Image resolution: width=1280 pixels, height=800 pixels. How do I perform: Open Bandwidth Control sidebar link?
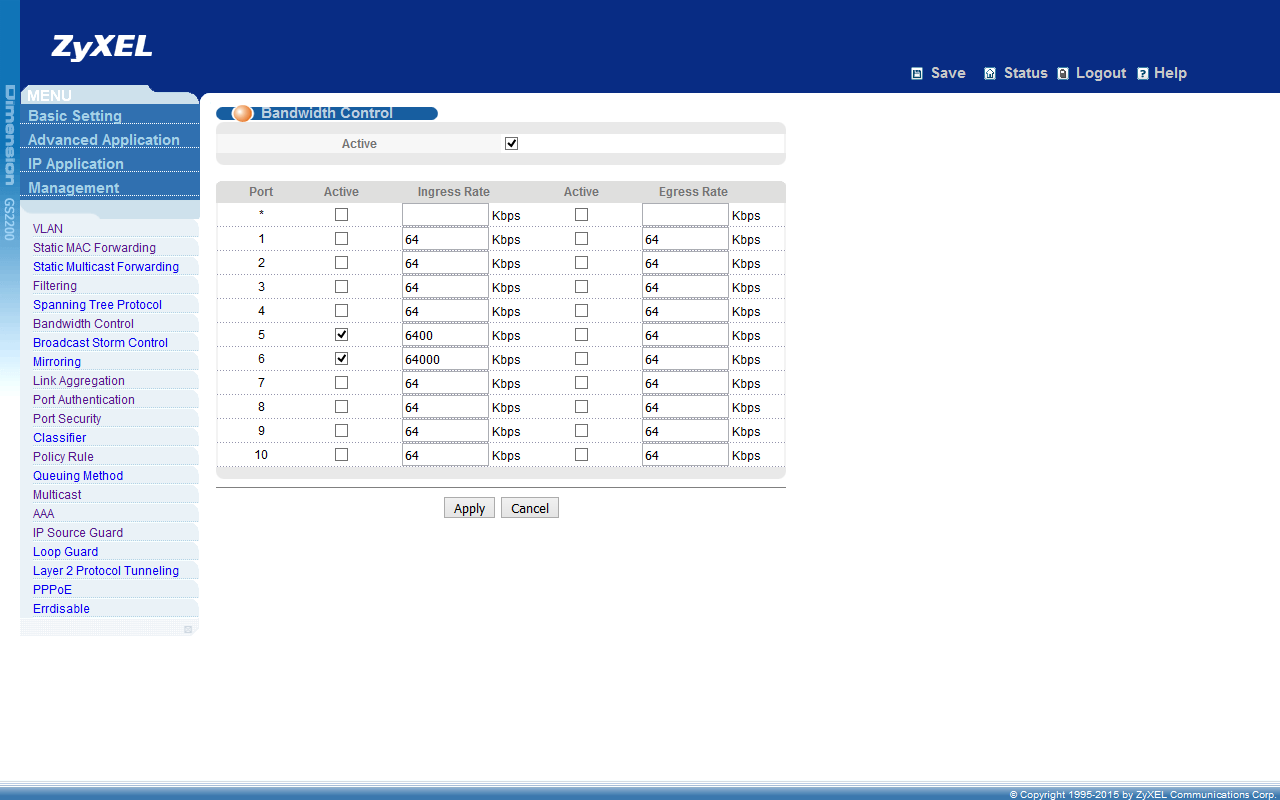(x=83, y=324)
